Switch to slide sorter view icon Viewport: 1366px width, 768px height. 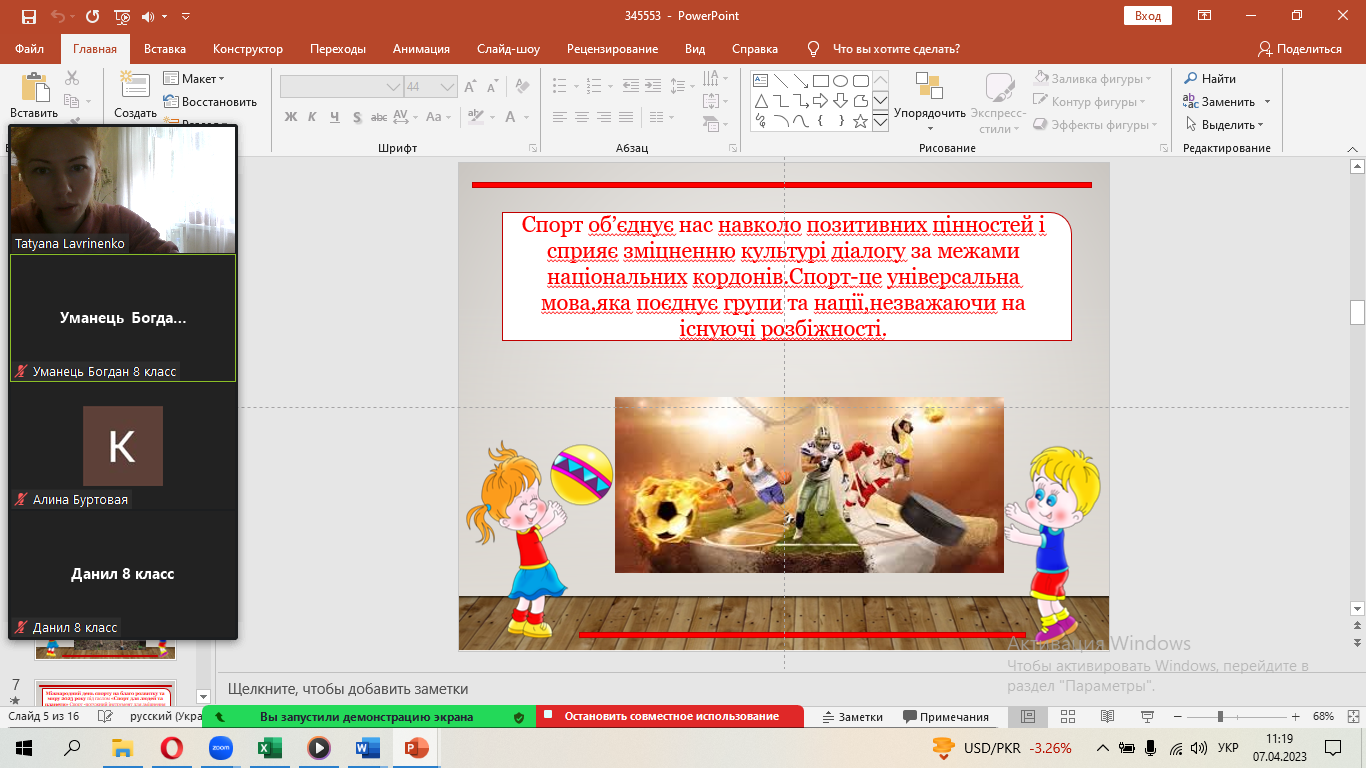(x=1067, y=717)
